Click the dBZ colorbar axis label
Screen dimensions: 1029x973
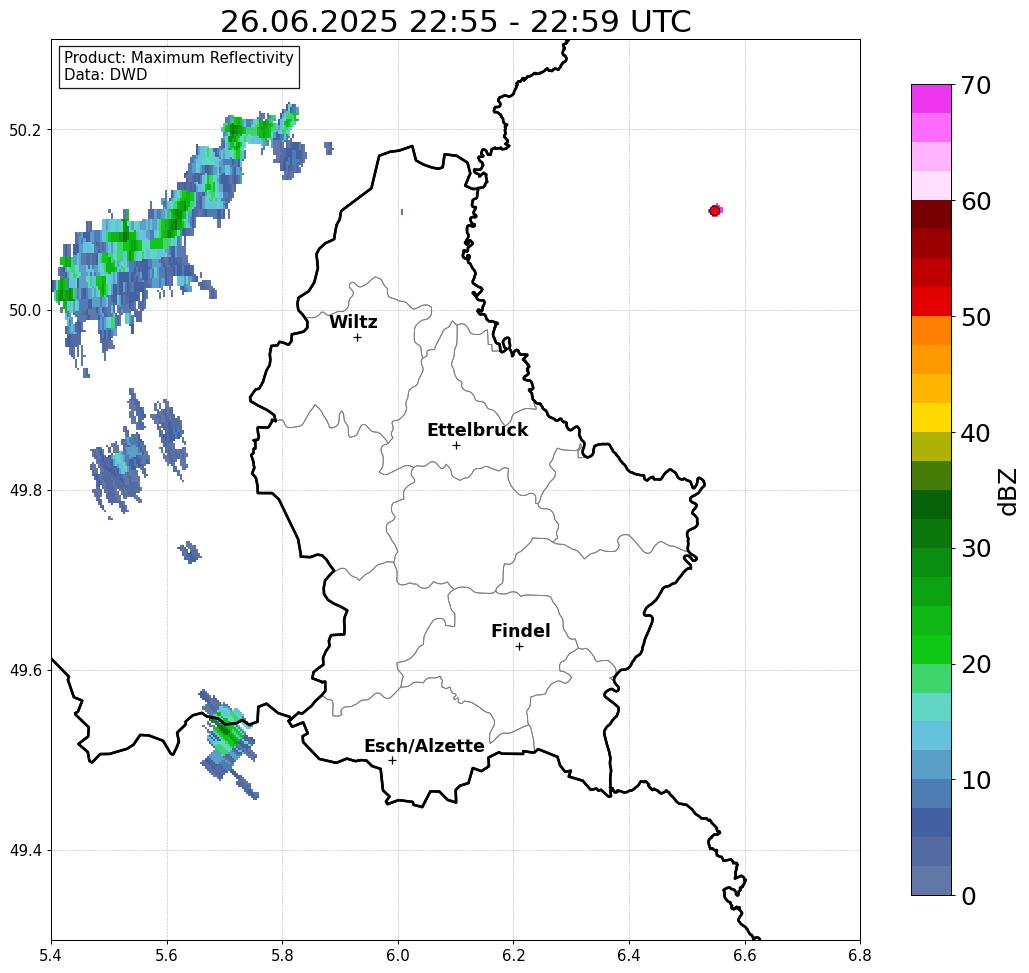click(x=1007, y=491)
